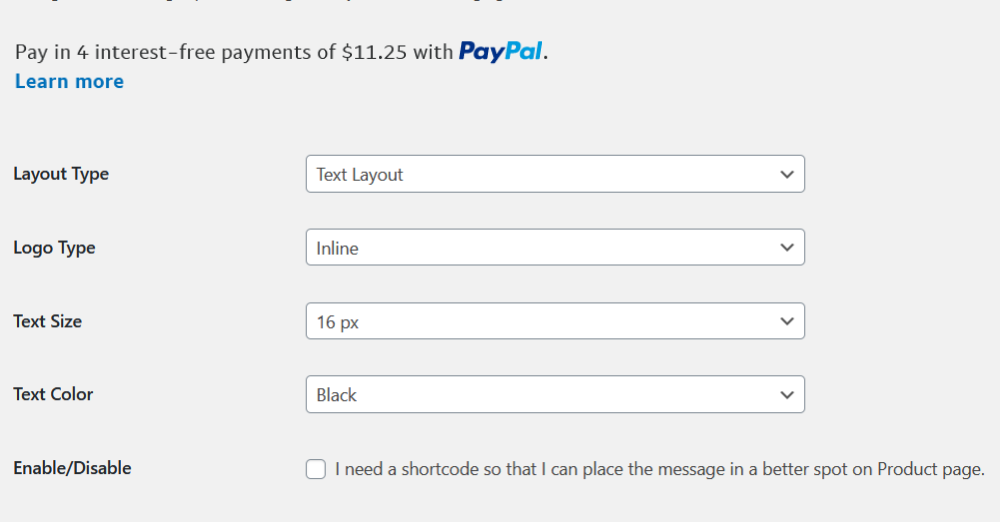This screenshot has height=523, width=1000.
Task: Enable the shortcode checkbox
Action: [316, 469]
